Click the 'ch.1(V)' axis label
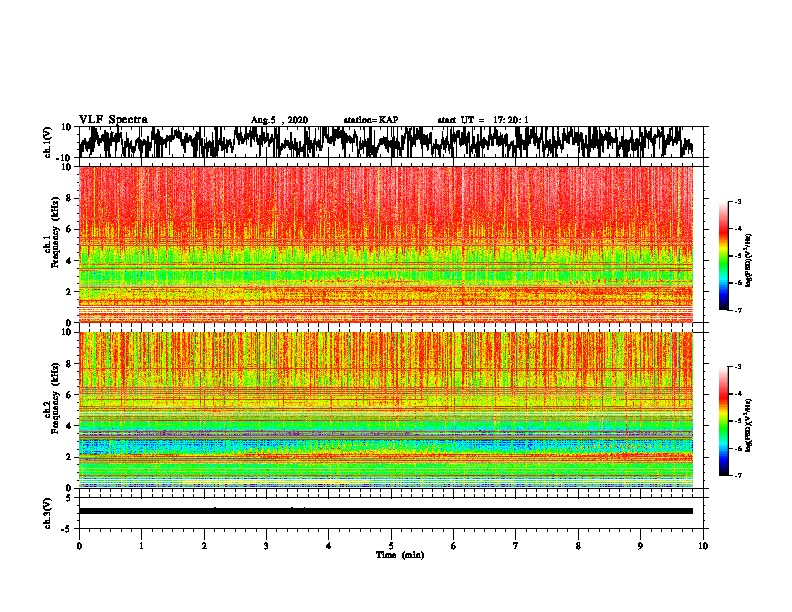792x612 pixels. [48, 142]
